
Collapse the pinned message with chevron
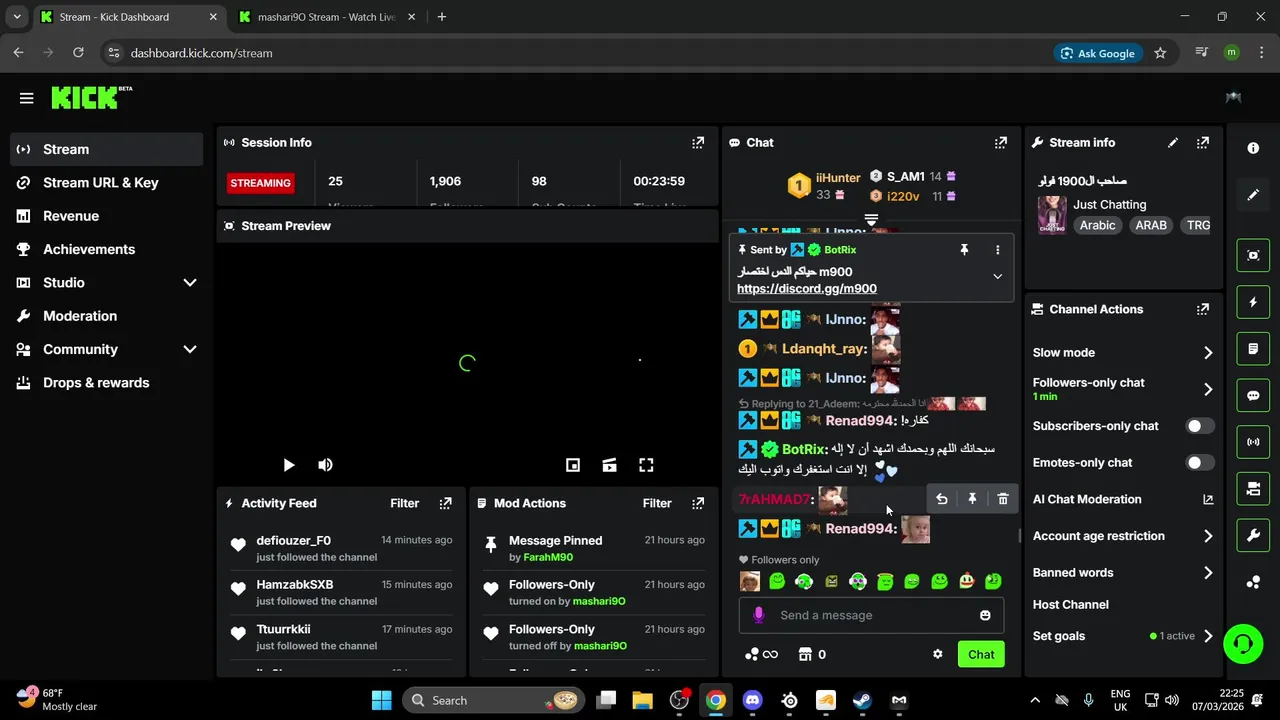click(x=997, y=277)
